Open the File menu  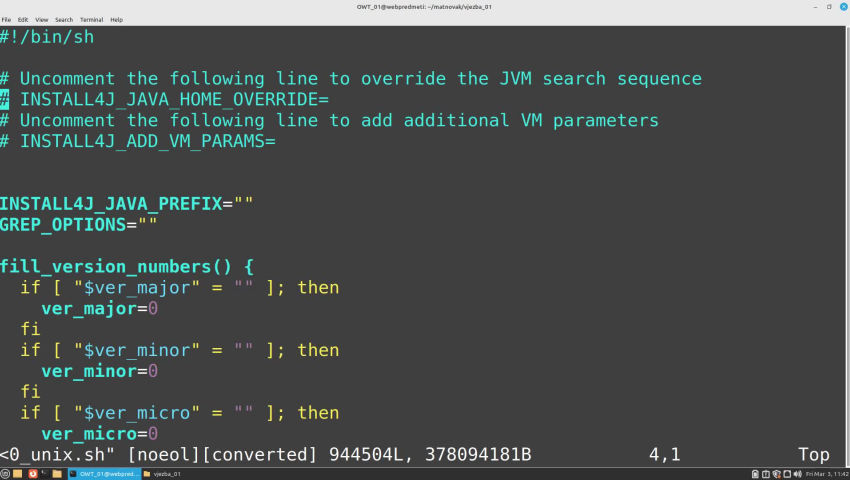6,19
